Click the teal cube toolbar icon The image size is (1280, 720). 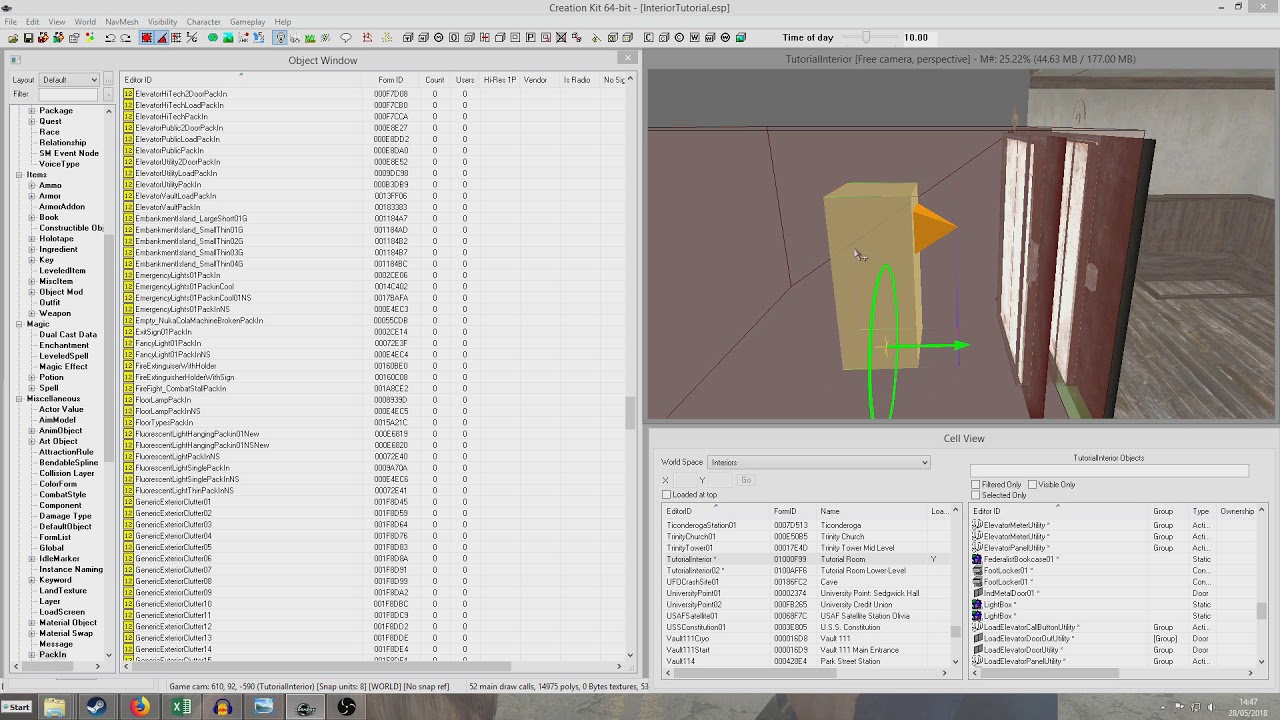click(x=740, y=38)
